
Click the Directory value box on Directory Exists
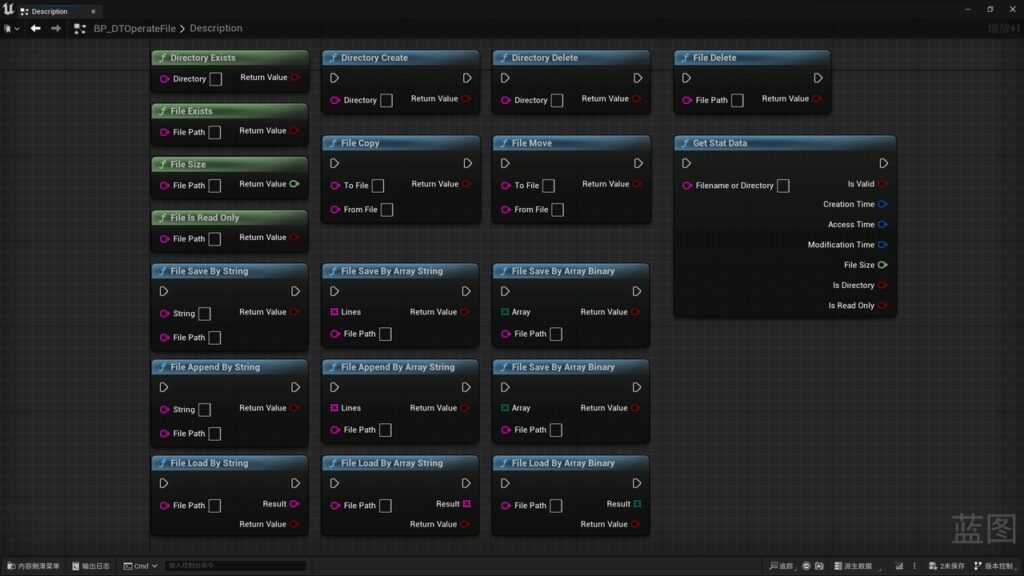point(215,79)
